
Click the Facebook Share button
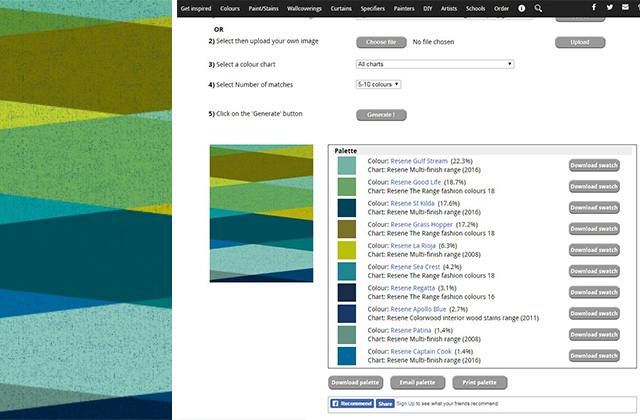(x=385, y=404)
